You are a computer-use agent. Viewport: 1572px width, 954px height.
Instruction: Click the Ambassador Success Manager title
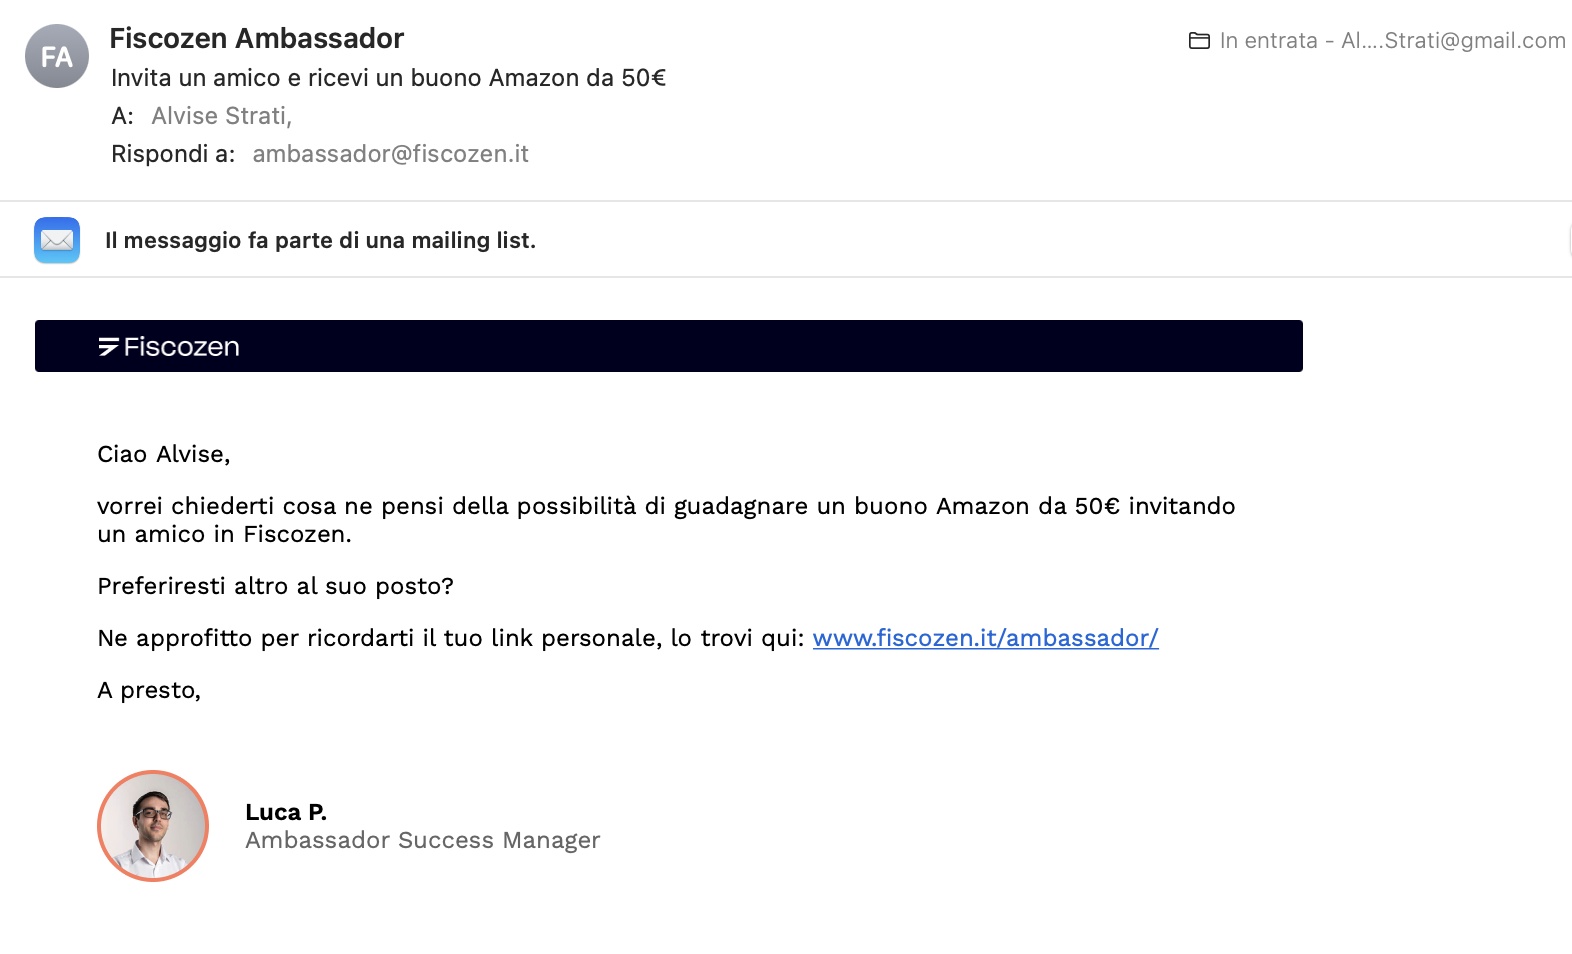pos(422,840)
